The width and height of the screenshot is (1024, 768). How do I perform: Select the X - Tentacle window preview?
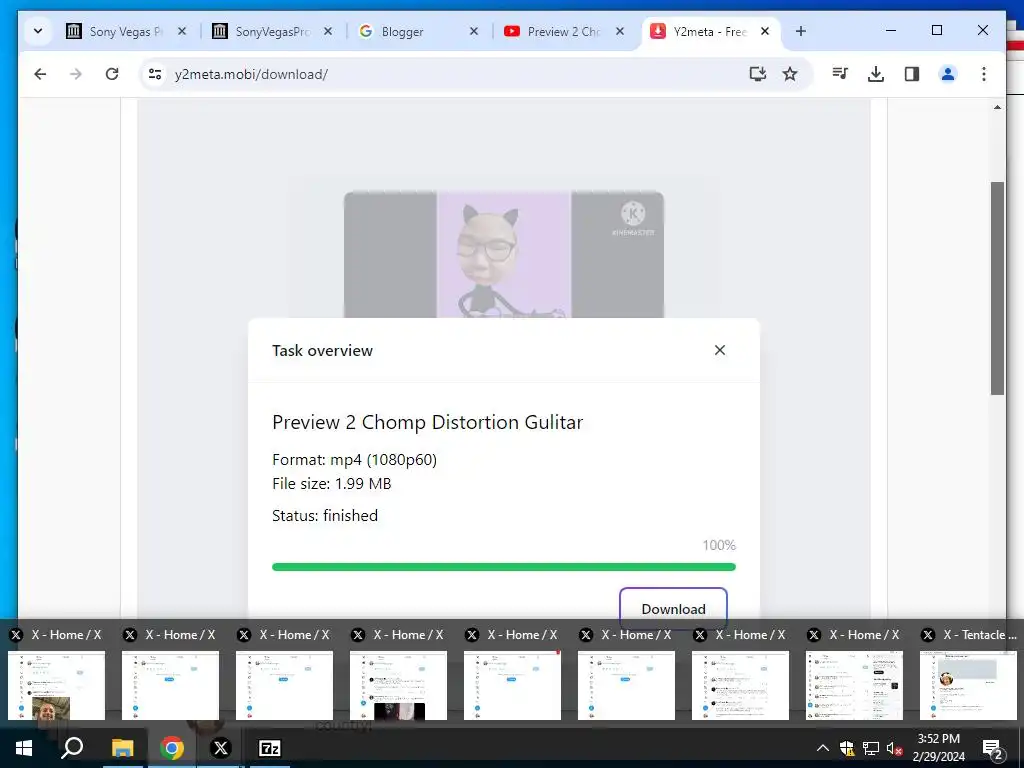click(968, 685)
